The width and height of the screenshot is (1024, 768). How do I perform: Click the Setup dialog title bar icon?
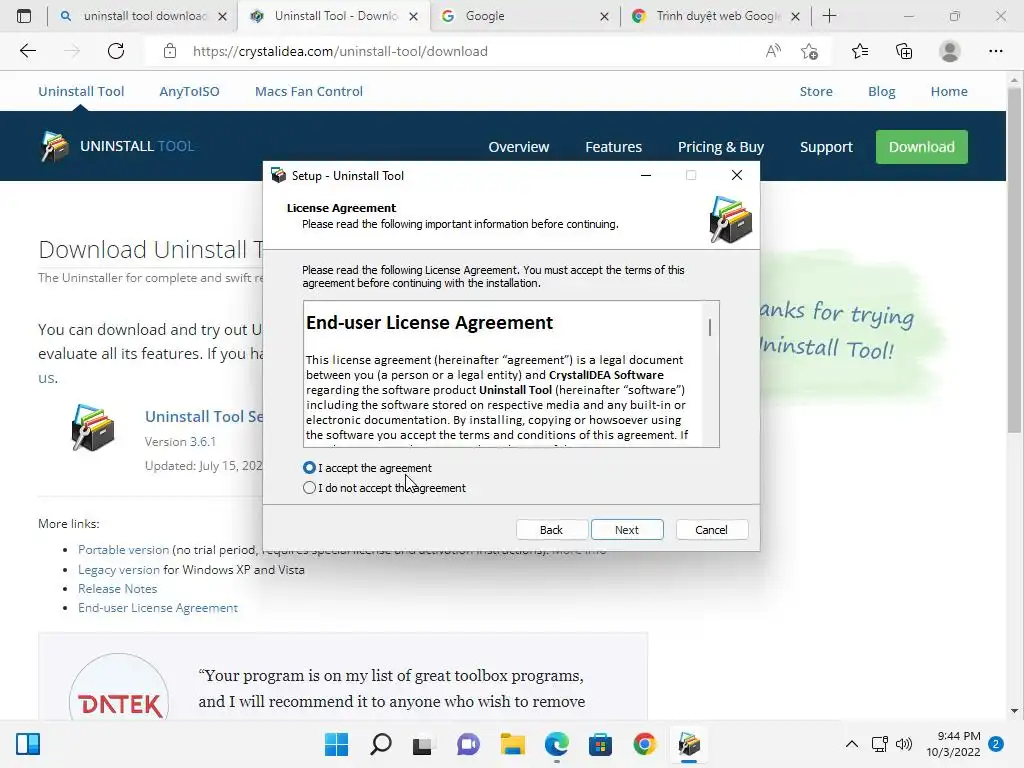click(x=279, y=175)
